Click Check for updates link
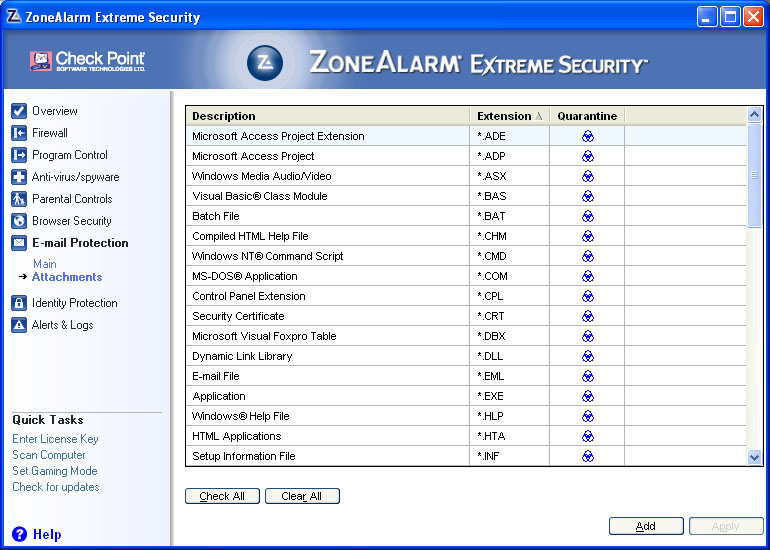This screenshot has height=550, width=770. [56, 487]
